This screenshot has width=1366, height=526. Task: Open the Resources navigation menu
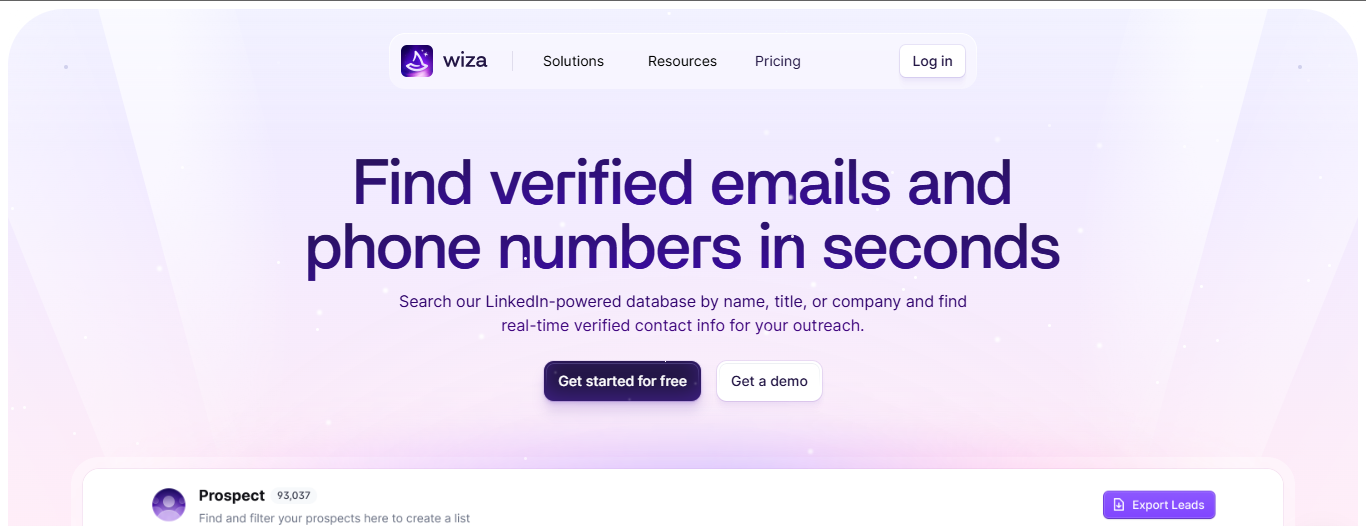[682, 61]
